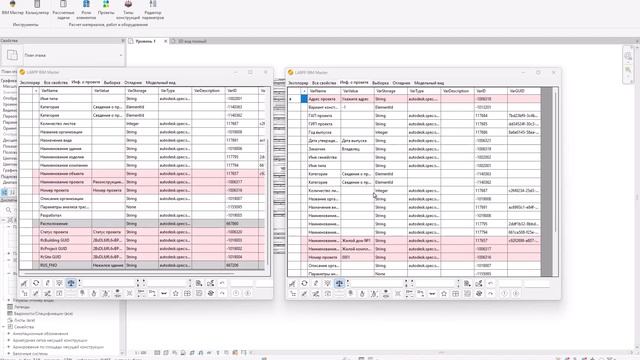
Task: Click the layers stack icon in right window lower toolbar
Action: coord(479,293)
